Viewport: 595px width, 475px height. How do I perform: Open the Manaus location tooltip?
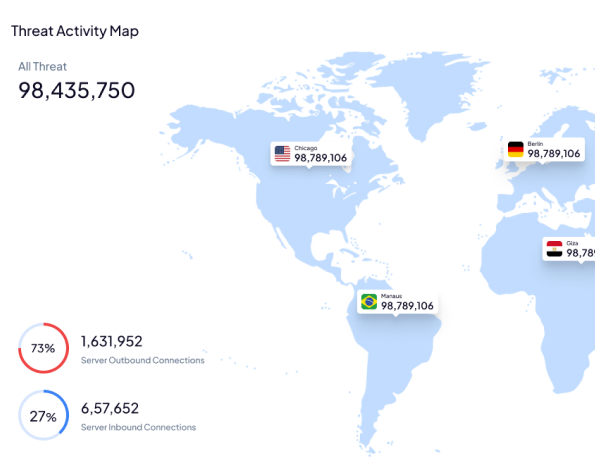pos(397,302)
